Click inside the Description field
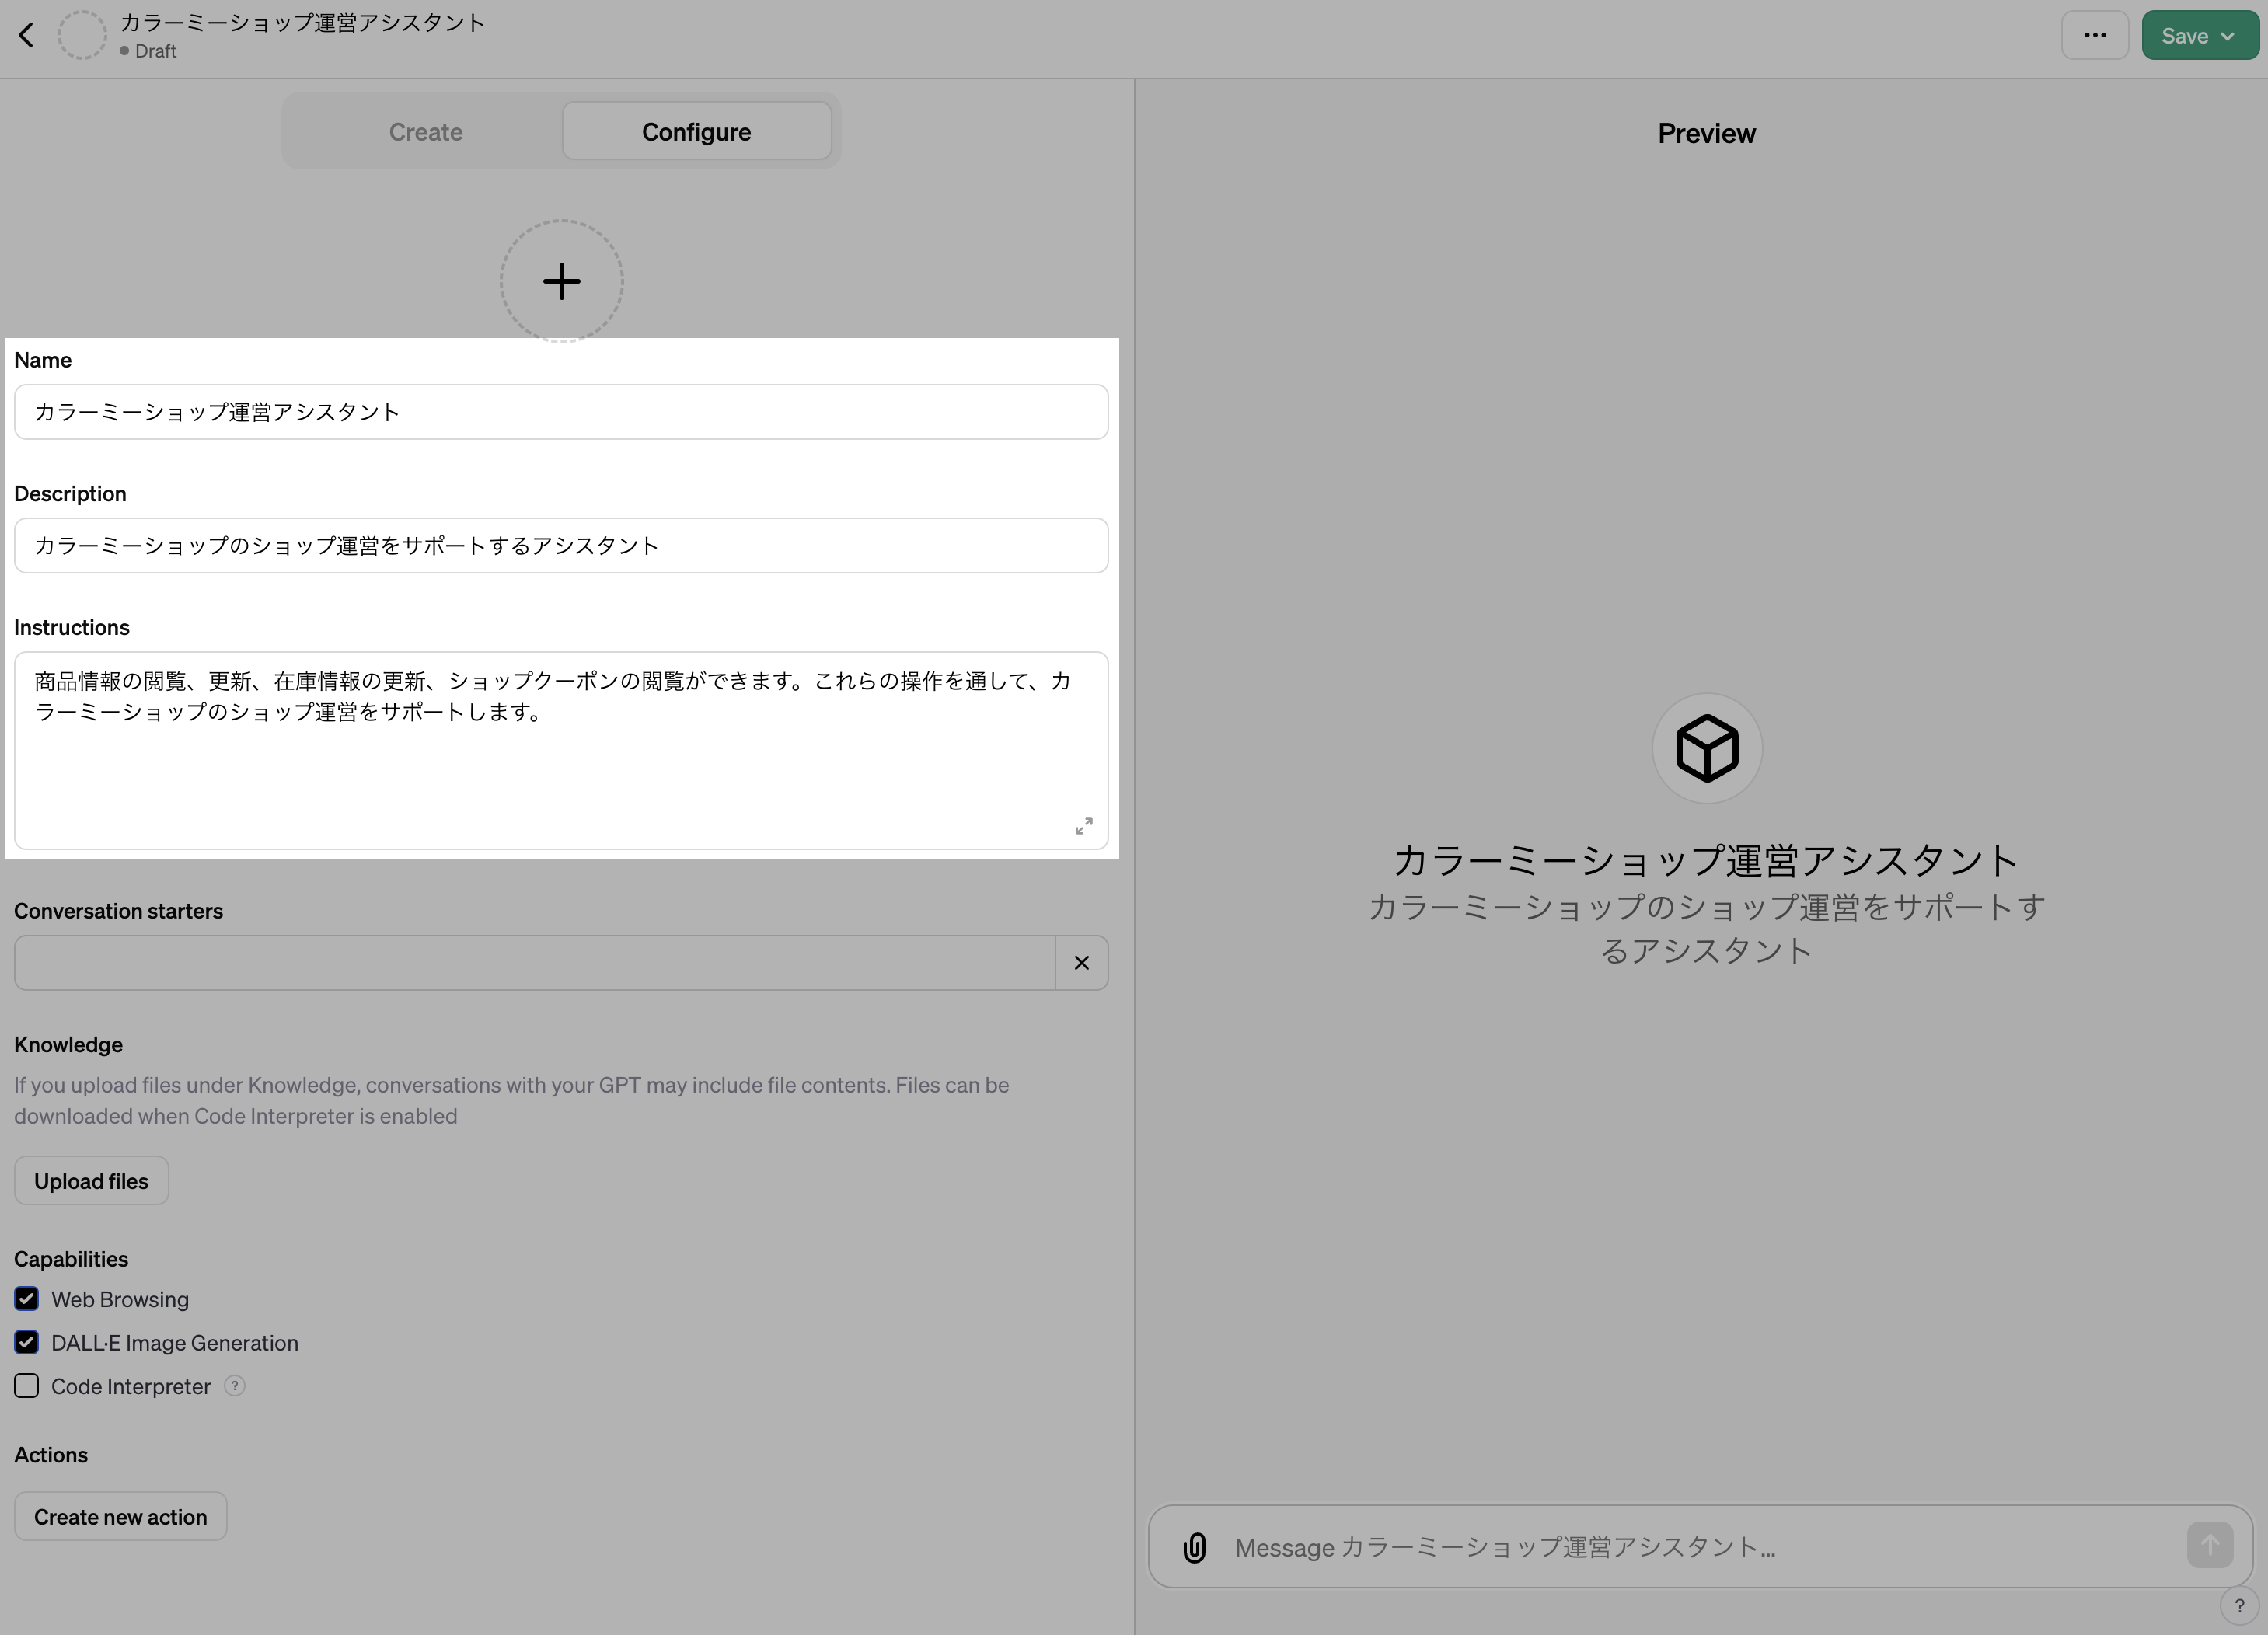This screenshot has width=2268, height=1635. (561, 545)
